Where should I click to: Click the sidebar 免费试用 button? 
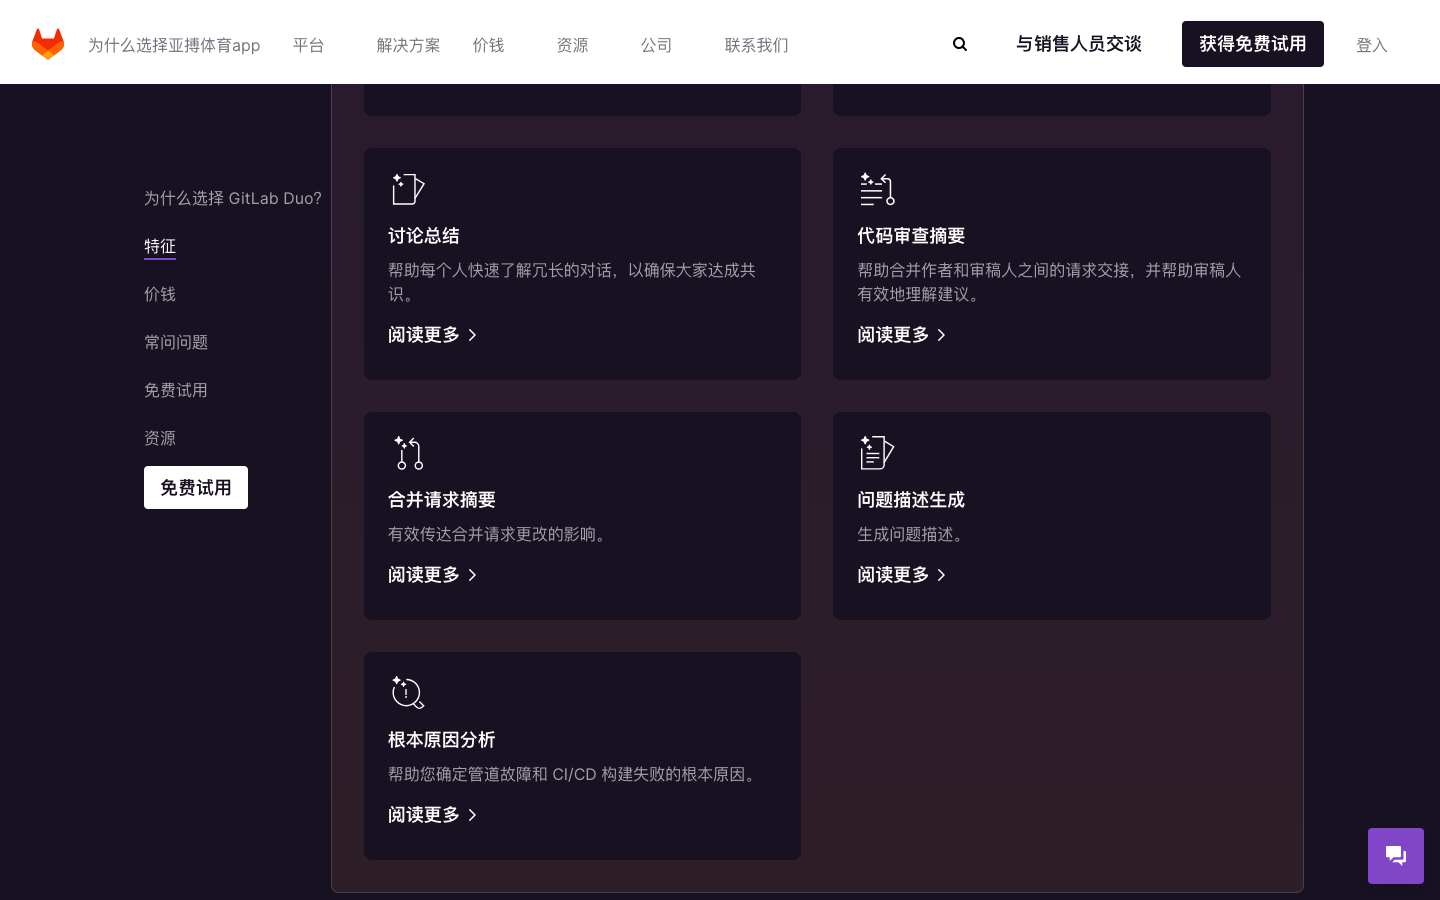point(196,487)
